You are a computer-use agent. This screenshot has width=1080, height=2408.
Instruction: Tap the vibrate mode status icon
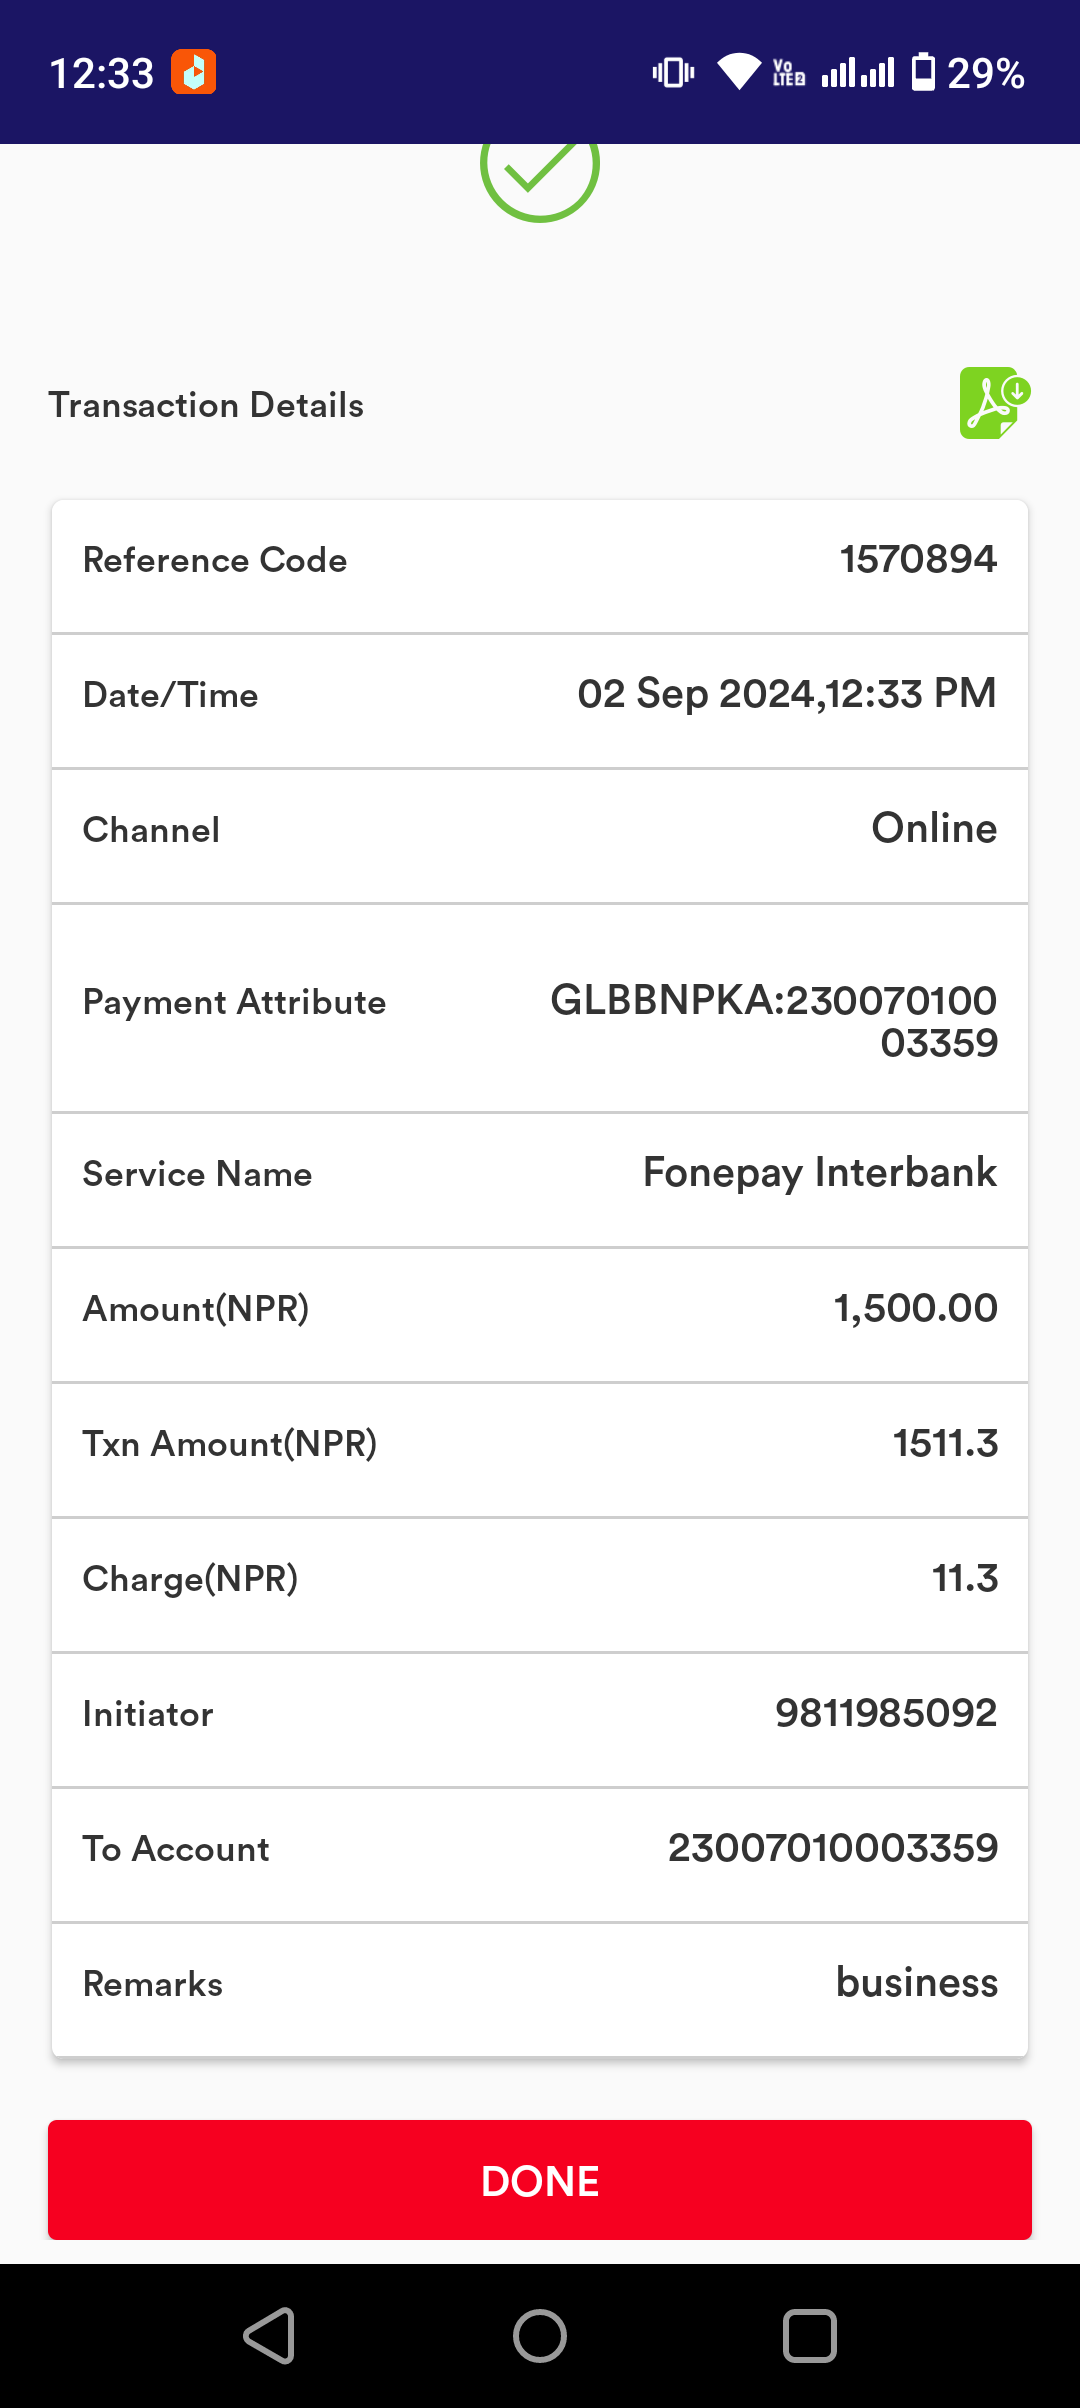pyautogui.click(x=673, y=72)
